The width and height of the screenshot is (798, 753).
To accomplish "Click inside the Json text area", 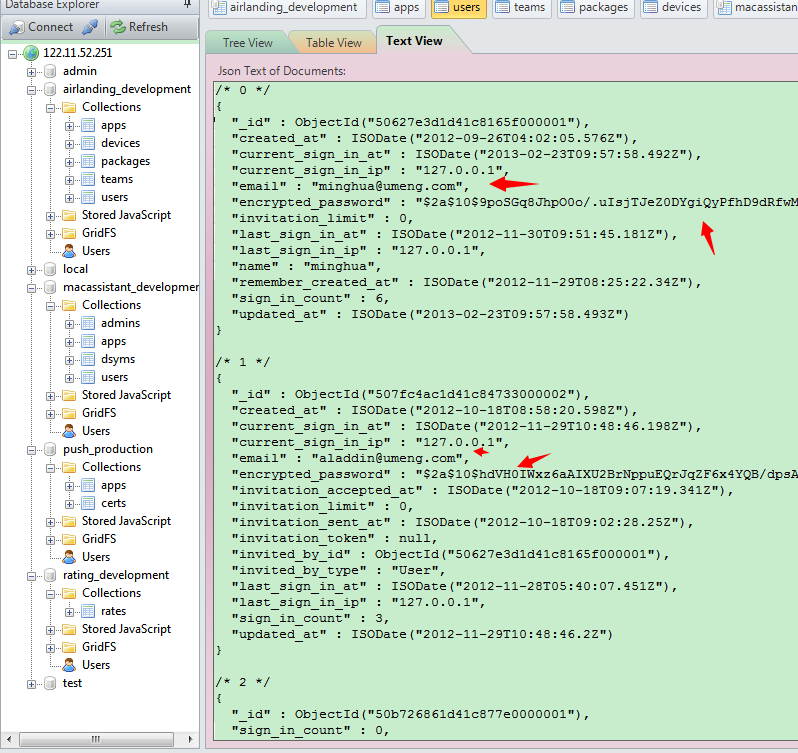I will click(505, 410).
